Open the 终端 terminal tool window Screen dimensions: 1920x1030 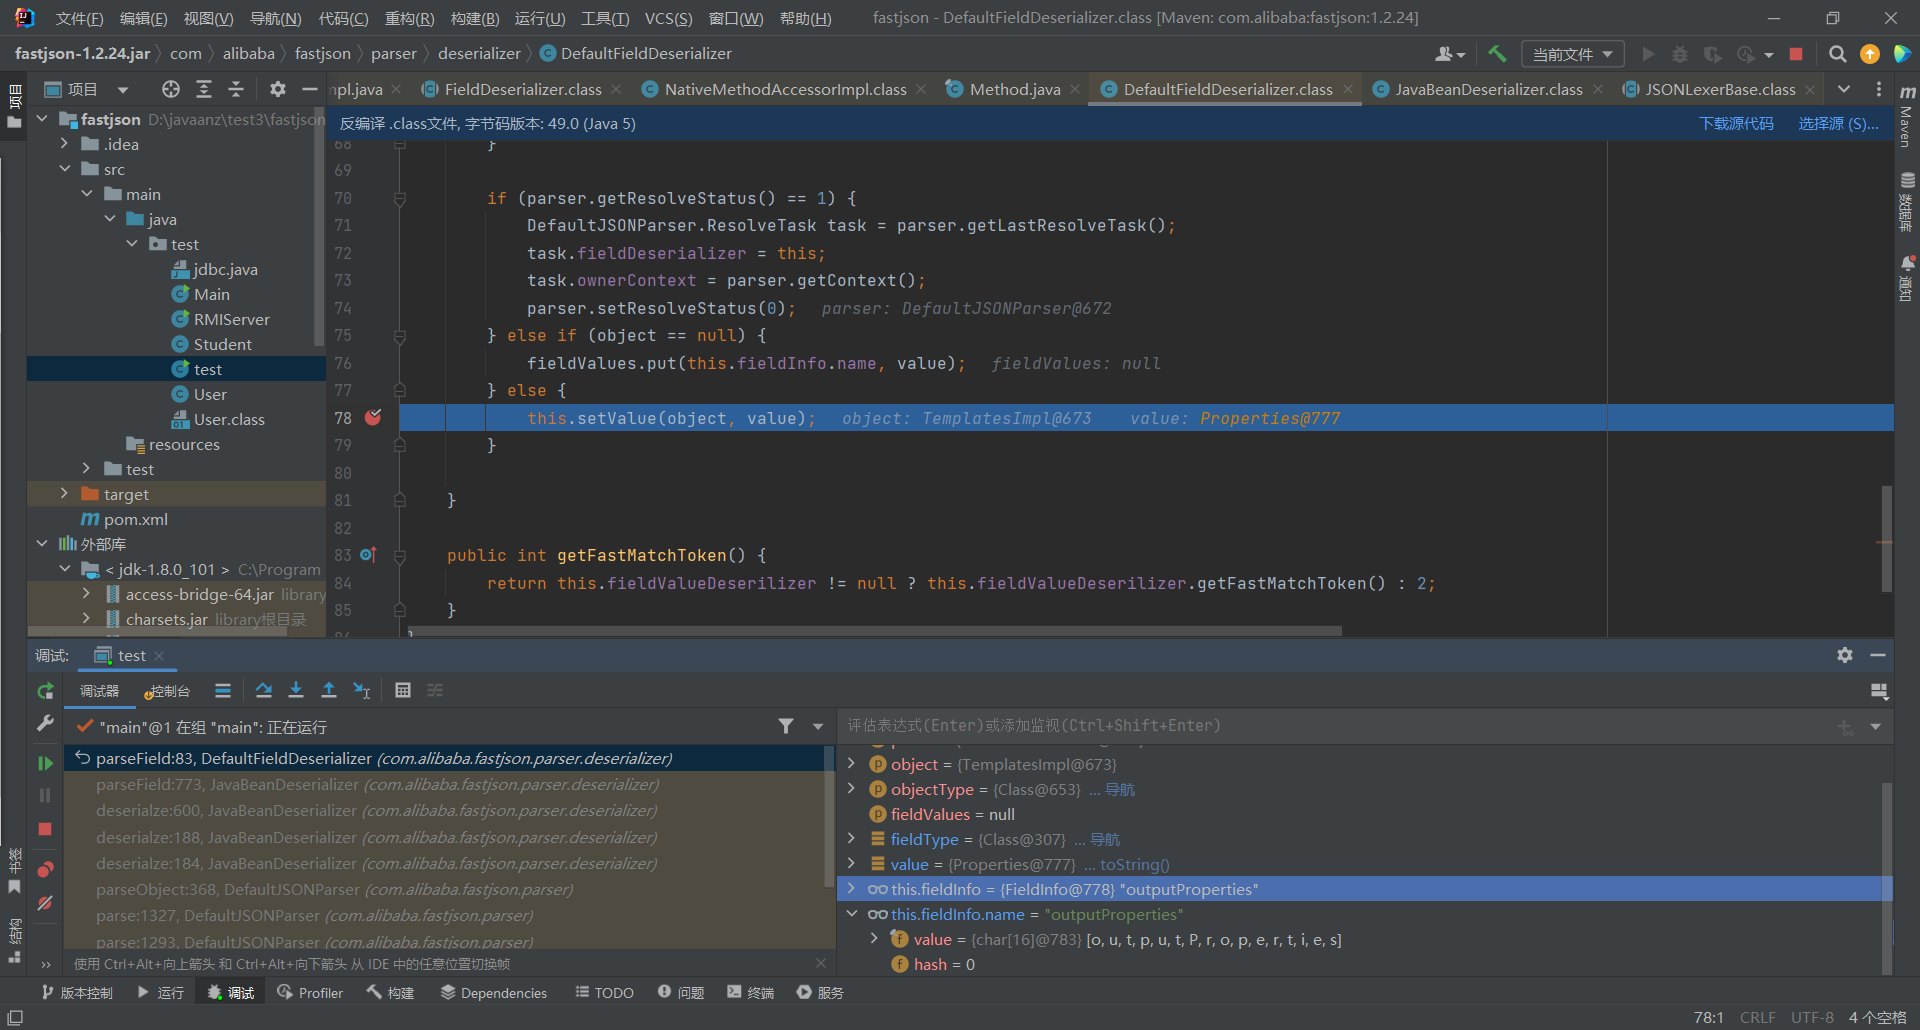coord(750,992)
